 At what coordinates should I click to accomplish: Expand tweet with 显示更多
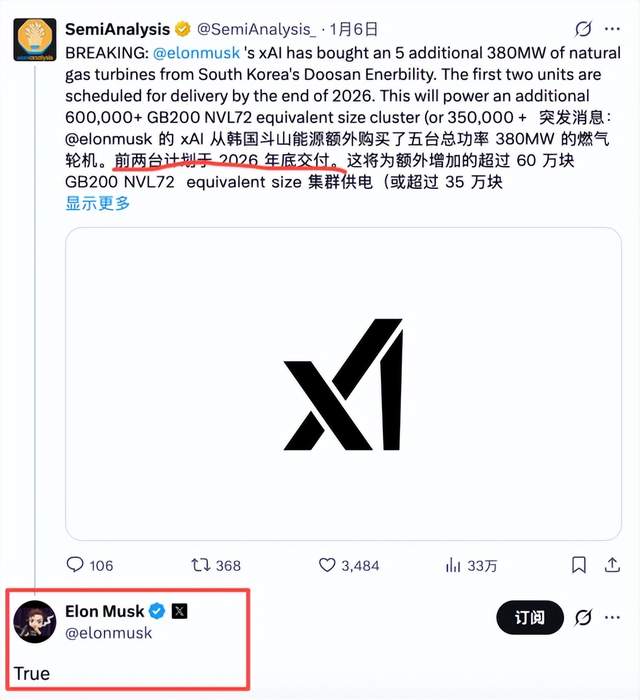(98, 203)
